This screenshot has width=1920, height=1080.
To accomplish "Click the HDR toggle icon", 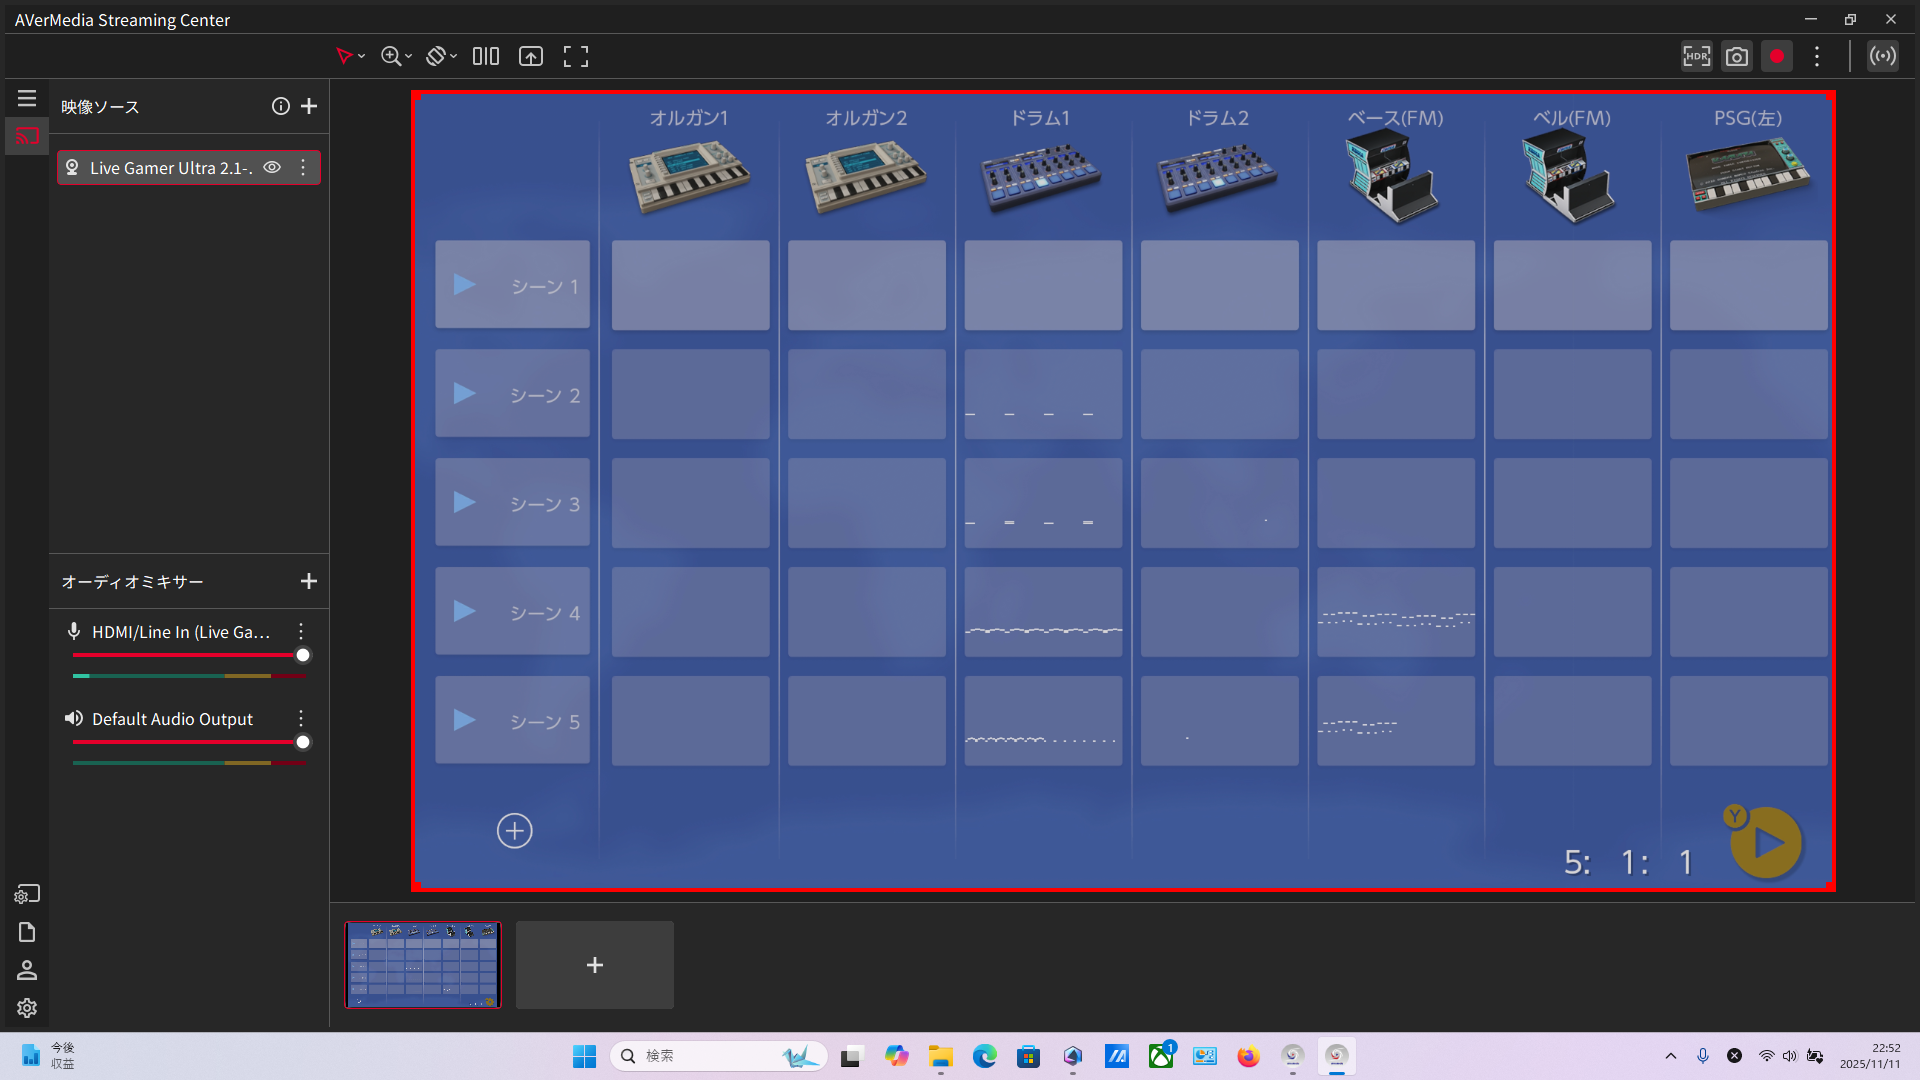I will (x=1696, y=57).
